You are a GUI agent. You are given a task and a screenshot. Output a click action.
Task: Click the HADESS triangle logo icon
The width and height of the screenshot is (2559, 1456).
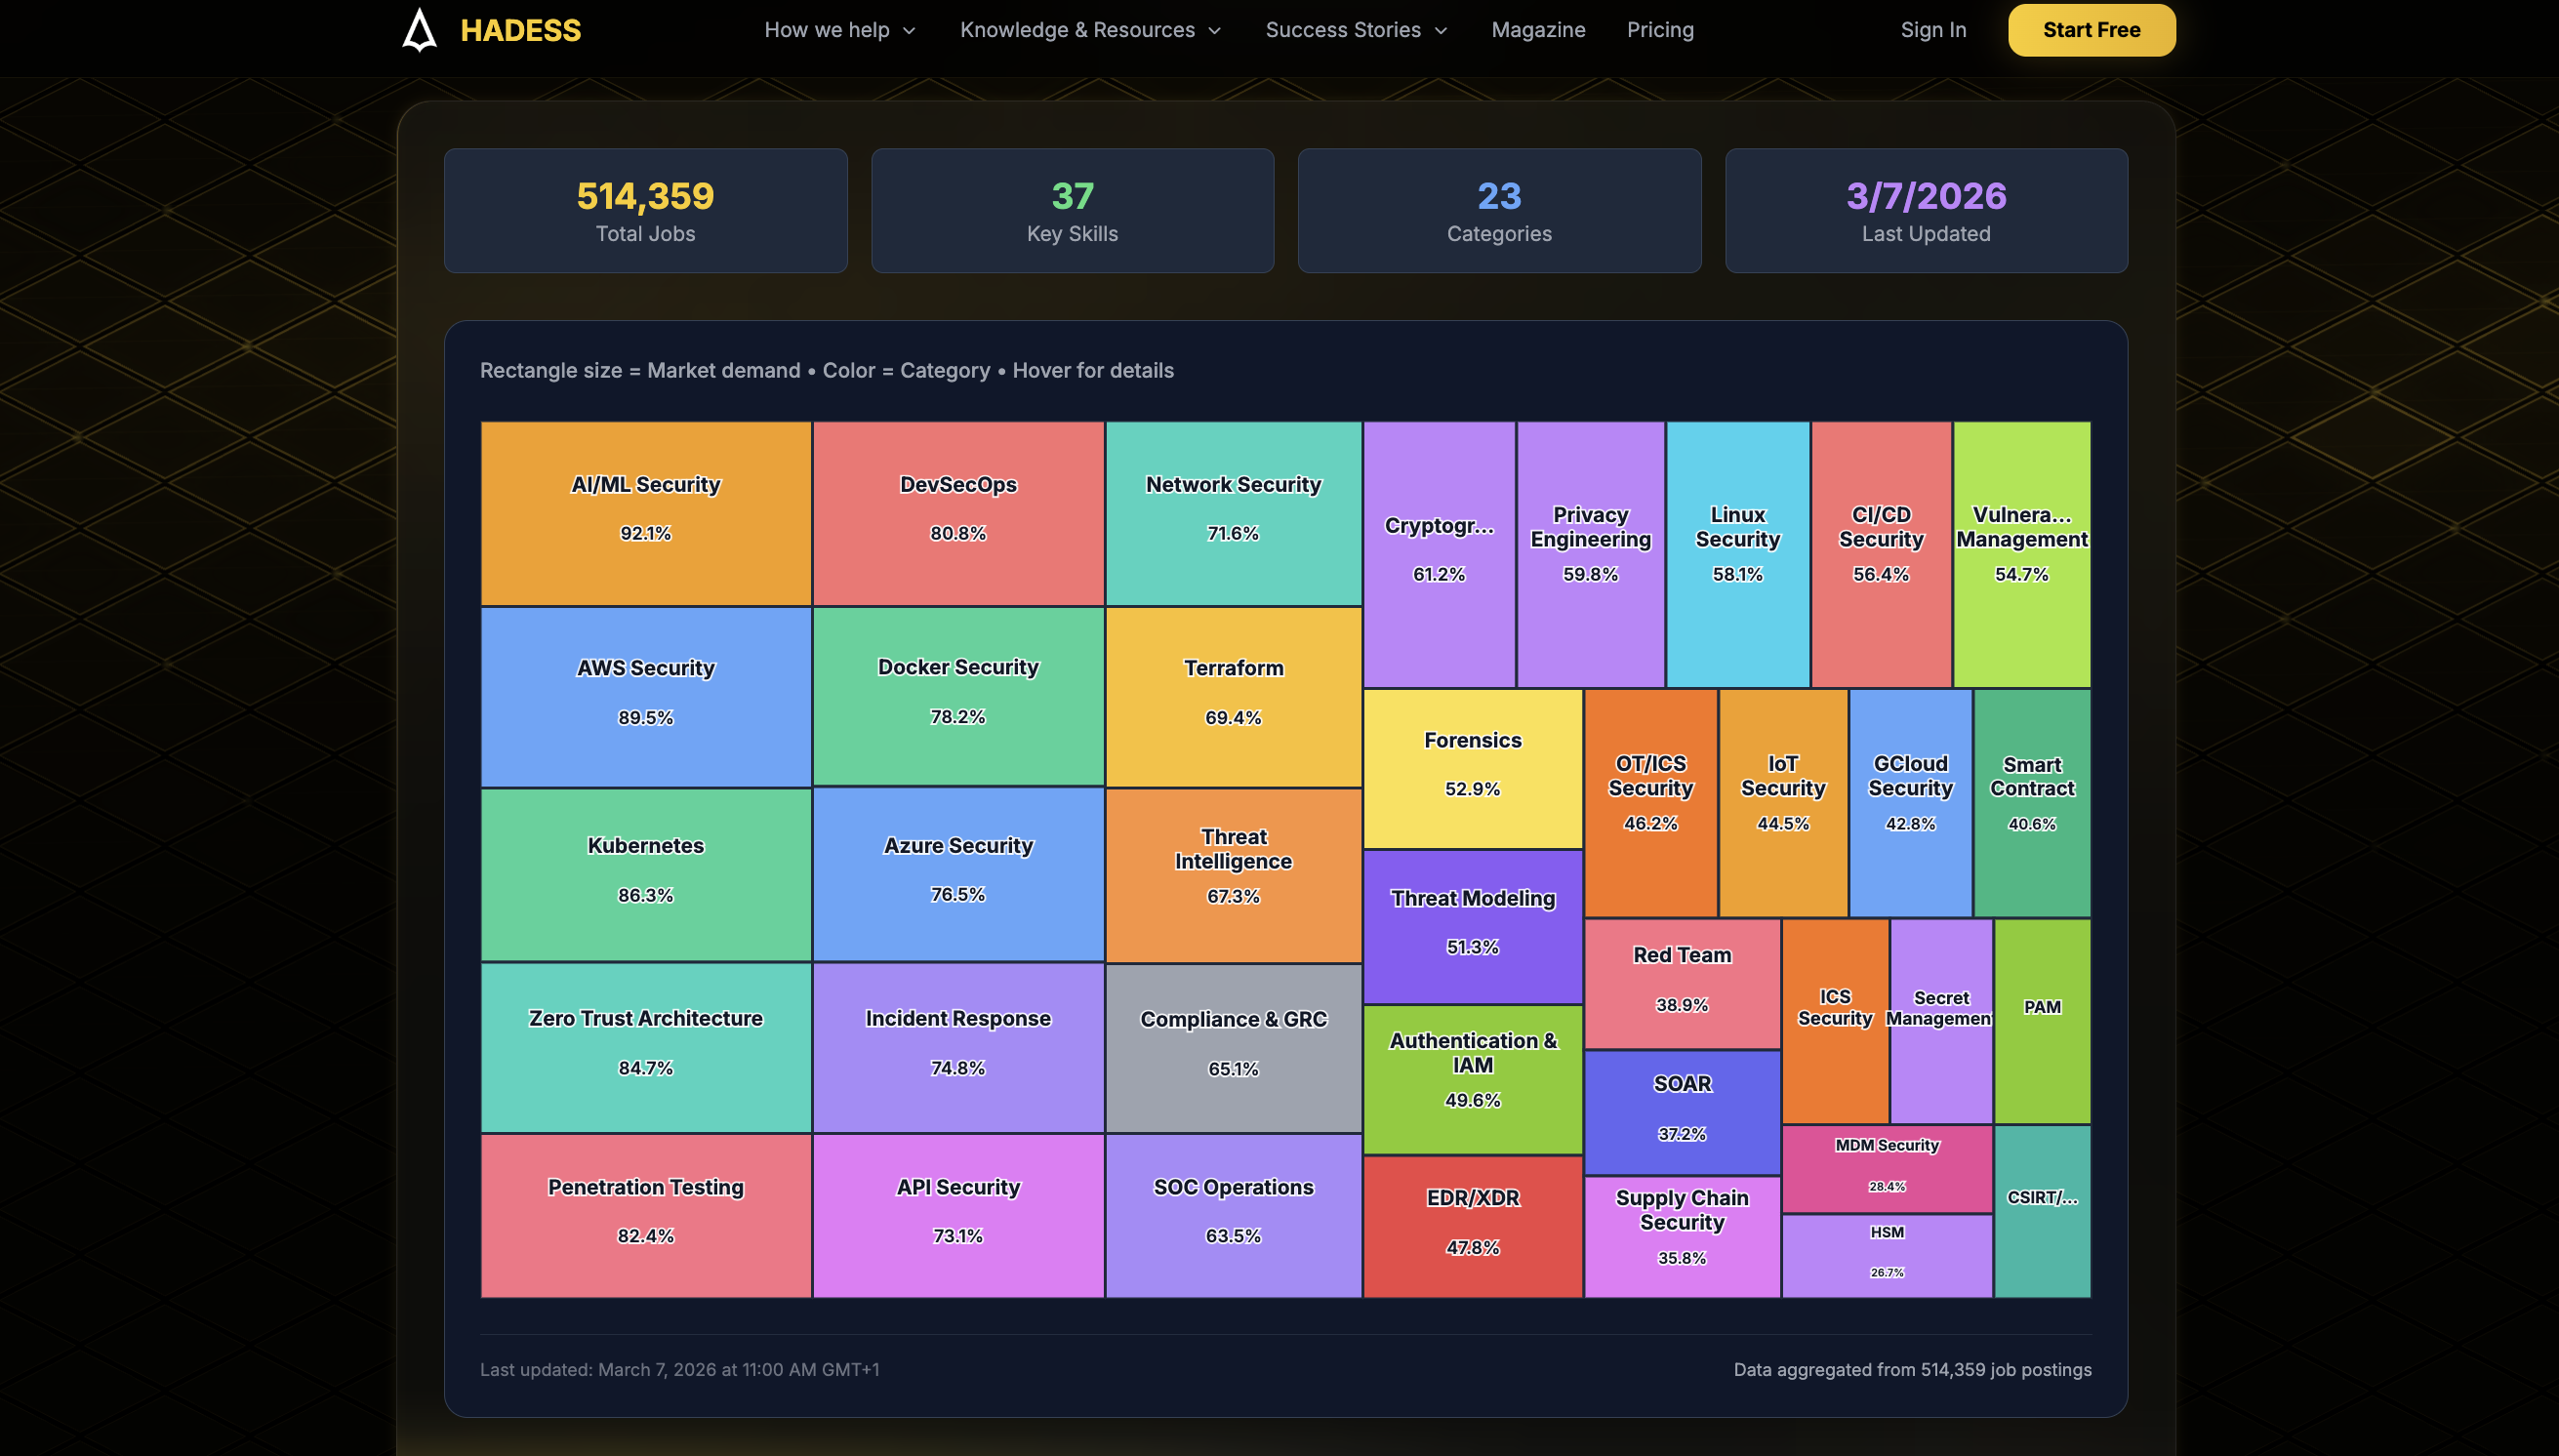pyautogui.click(x=418, y=30)
